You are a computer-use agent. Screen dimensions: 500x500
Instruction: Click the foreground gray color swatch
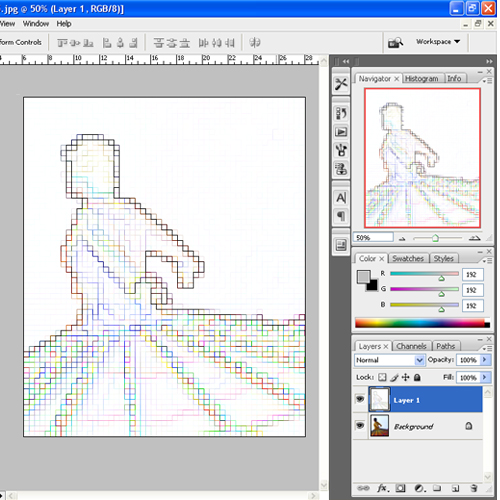pos(363,277)
